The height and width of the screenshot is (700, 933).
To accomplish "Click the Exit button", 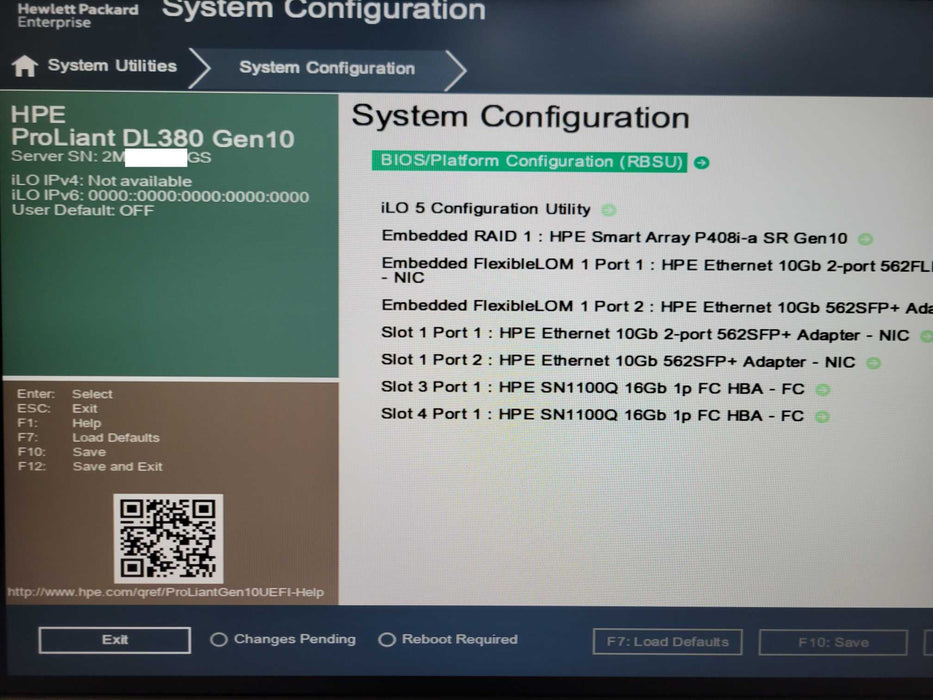I will pos(115,640).
